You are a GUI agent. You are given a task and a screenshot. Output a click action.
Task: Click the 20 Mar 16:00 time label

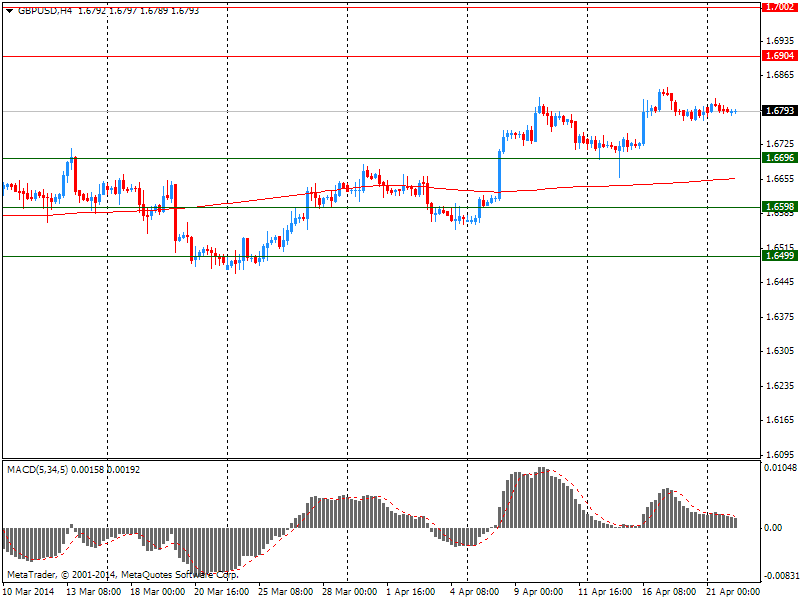221,592
